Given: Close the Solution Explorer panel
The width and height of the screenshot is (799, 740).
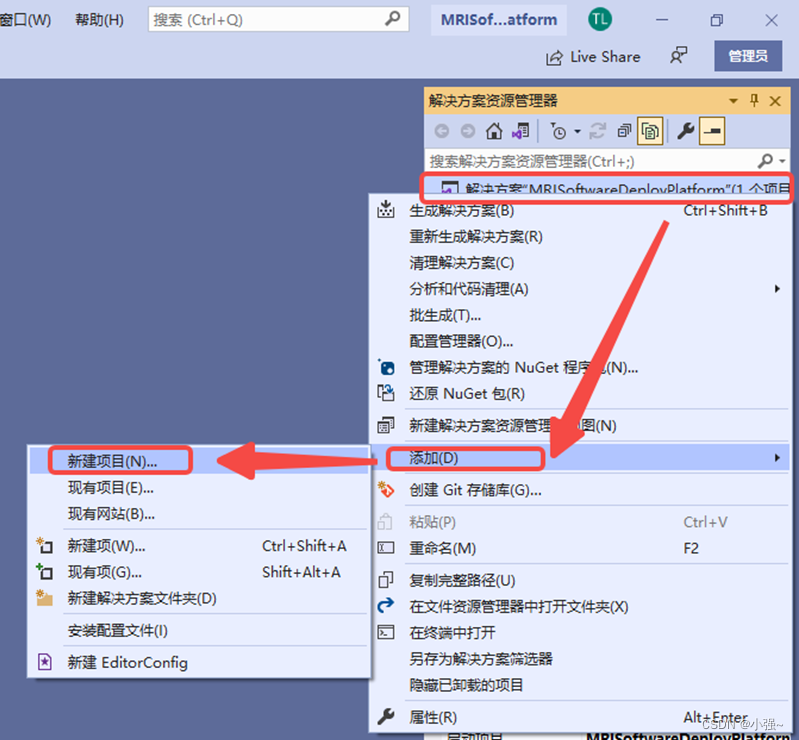Looking at the screenshot, I should click(x=775, y=101).
